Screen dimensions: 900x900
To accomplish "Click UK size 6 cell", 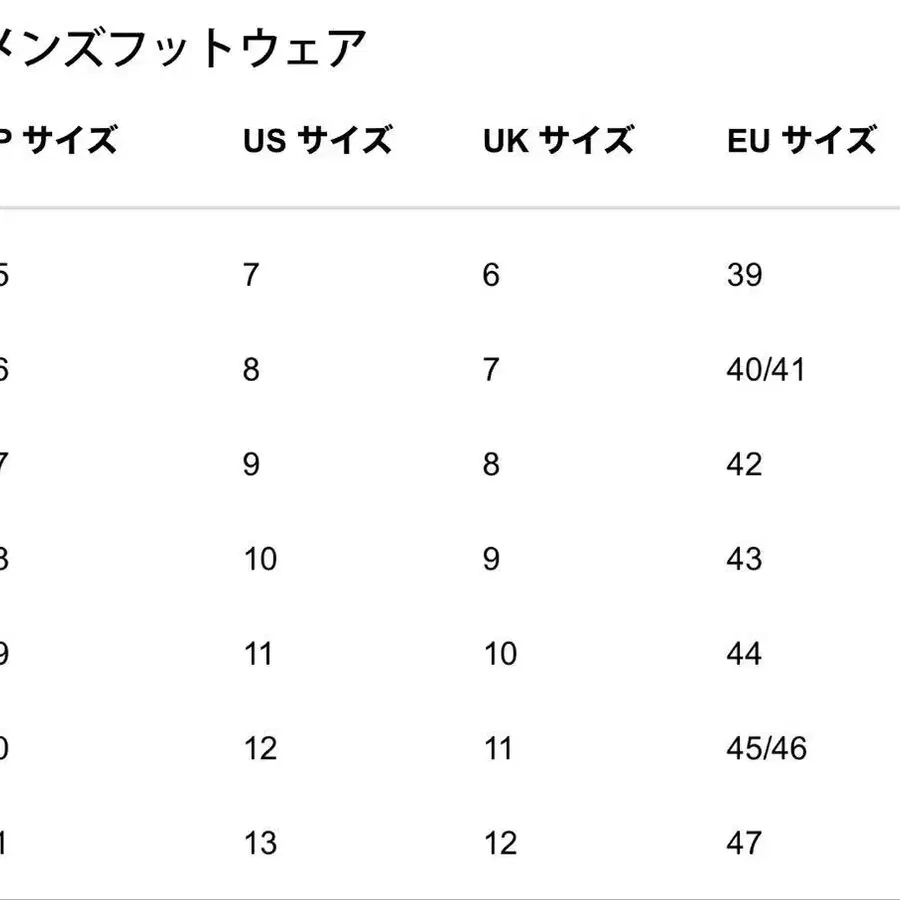I will pos(491,275).
